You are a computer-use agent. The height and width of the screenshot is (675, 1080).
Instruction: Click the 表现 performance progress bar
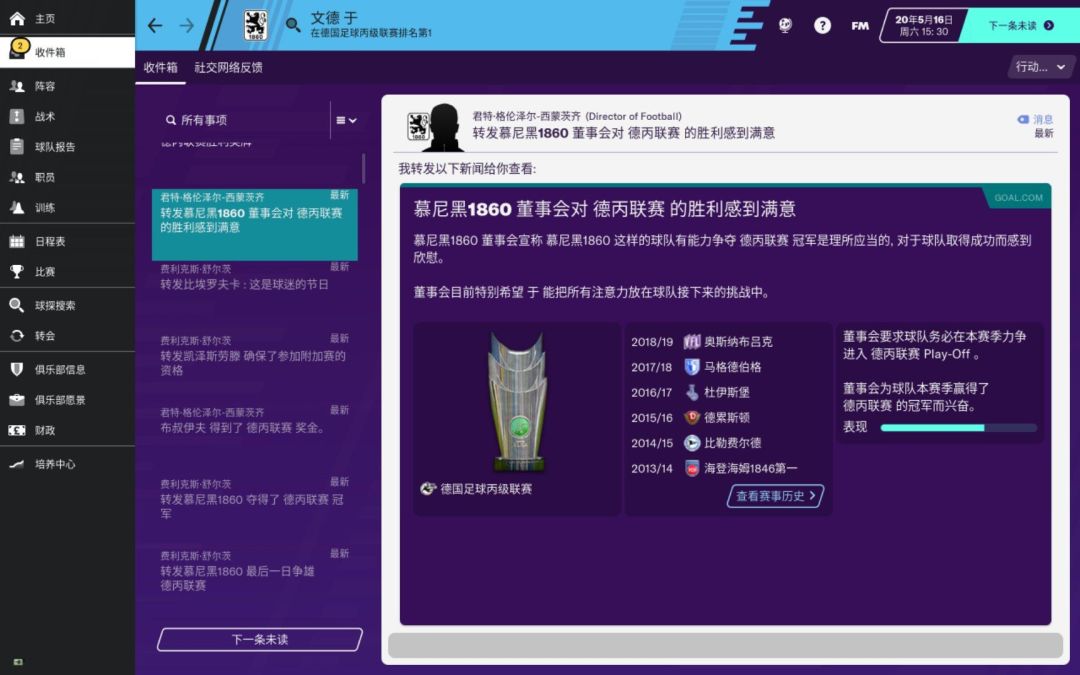click(959, 428)
